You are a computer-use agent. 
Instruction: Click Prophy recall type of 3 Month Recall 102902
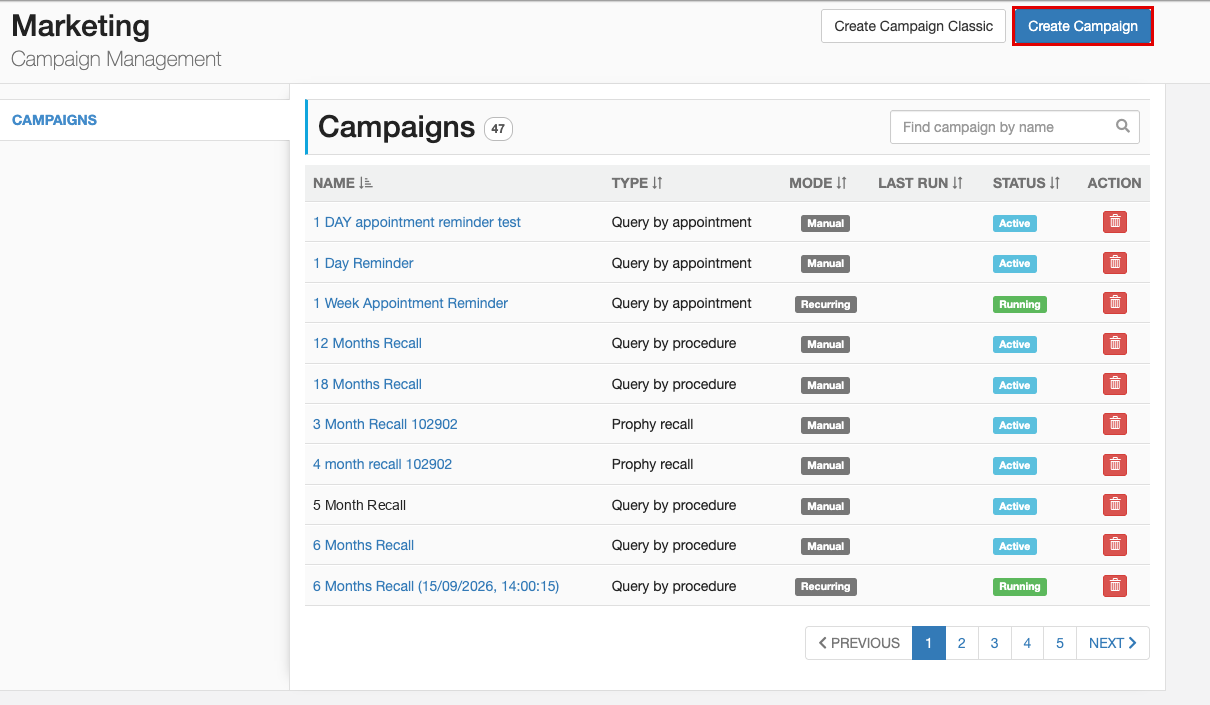coord(652,424)
